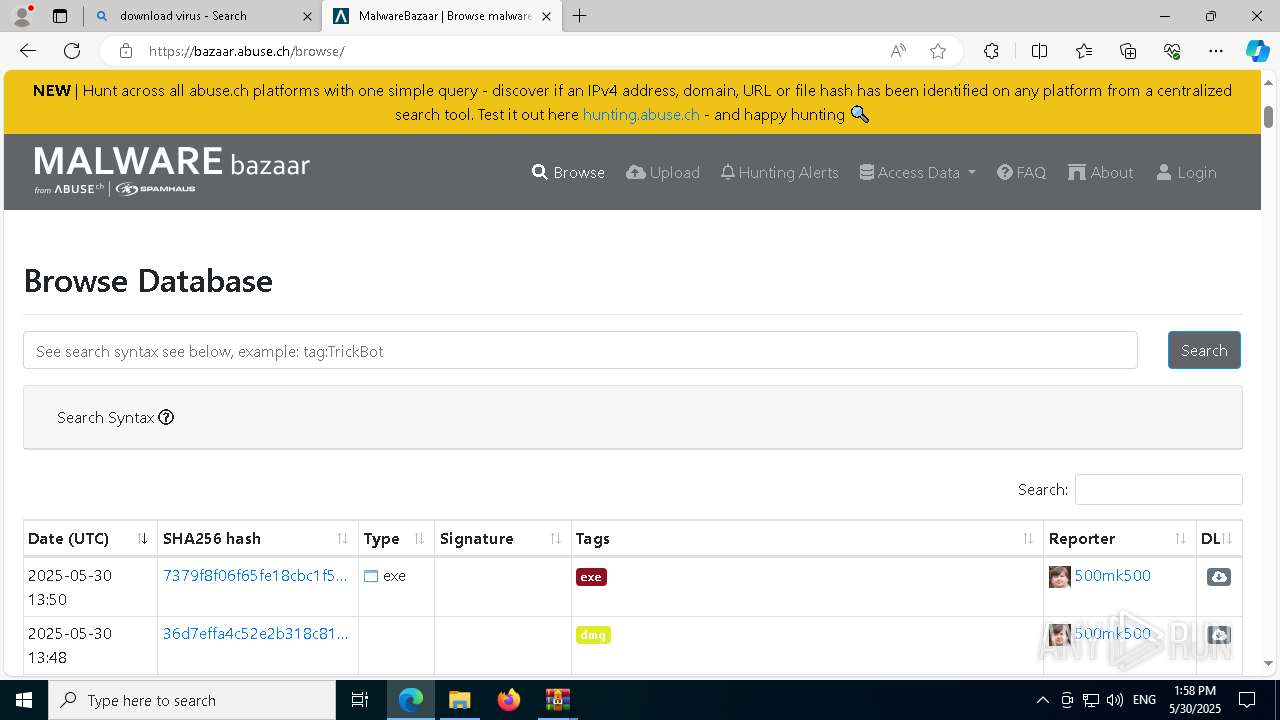Sort table by Date (UTC)

click(90, 538)
